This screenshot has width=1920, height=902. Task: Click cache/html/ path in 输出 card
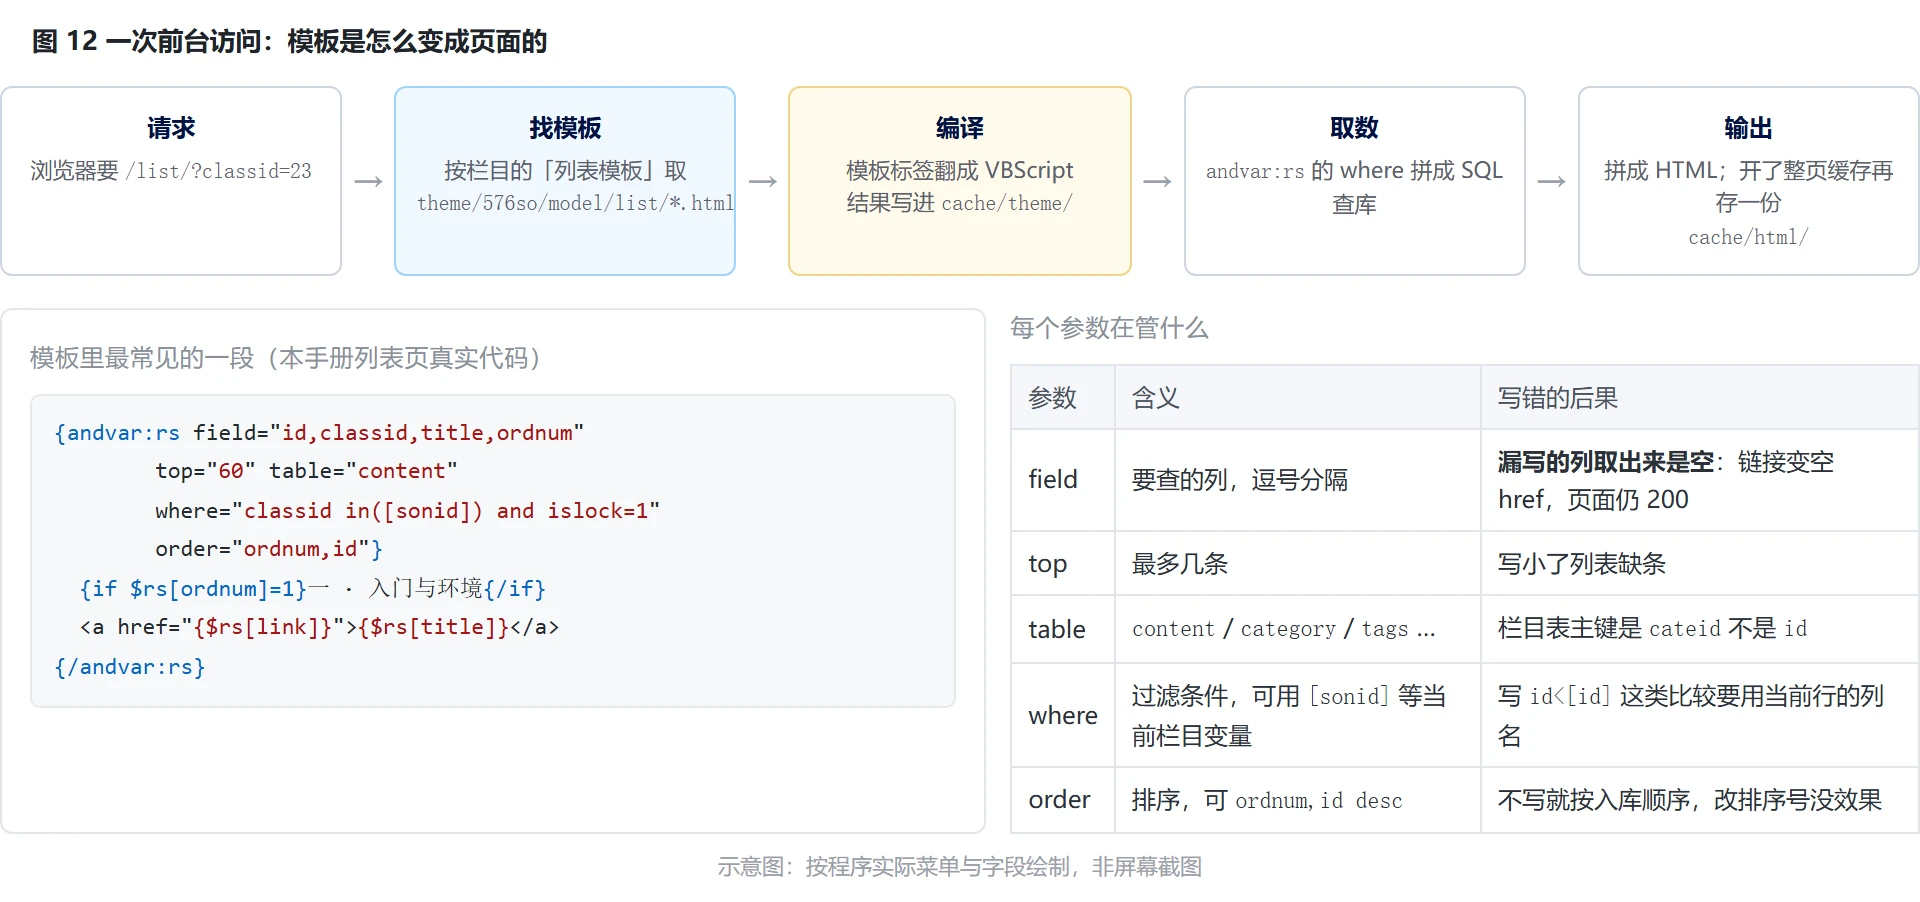point(1748,237)
